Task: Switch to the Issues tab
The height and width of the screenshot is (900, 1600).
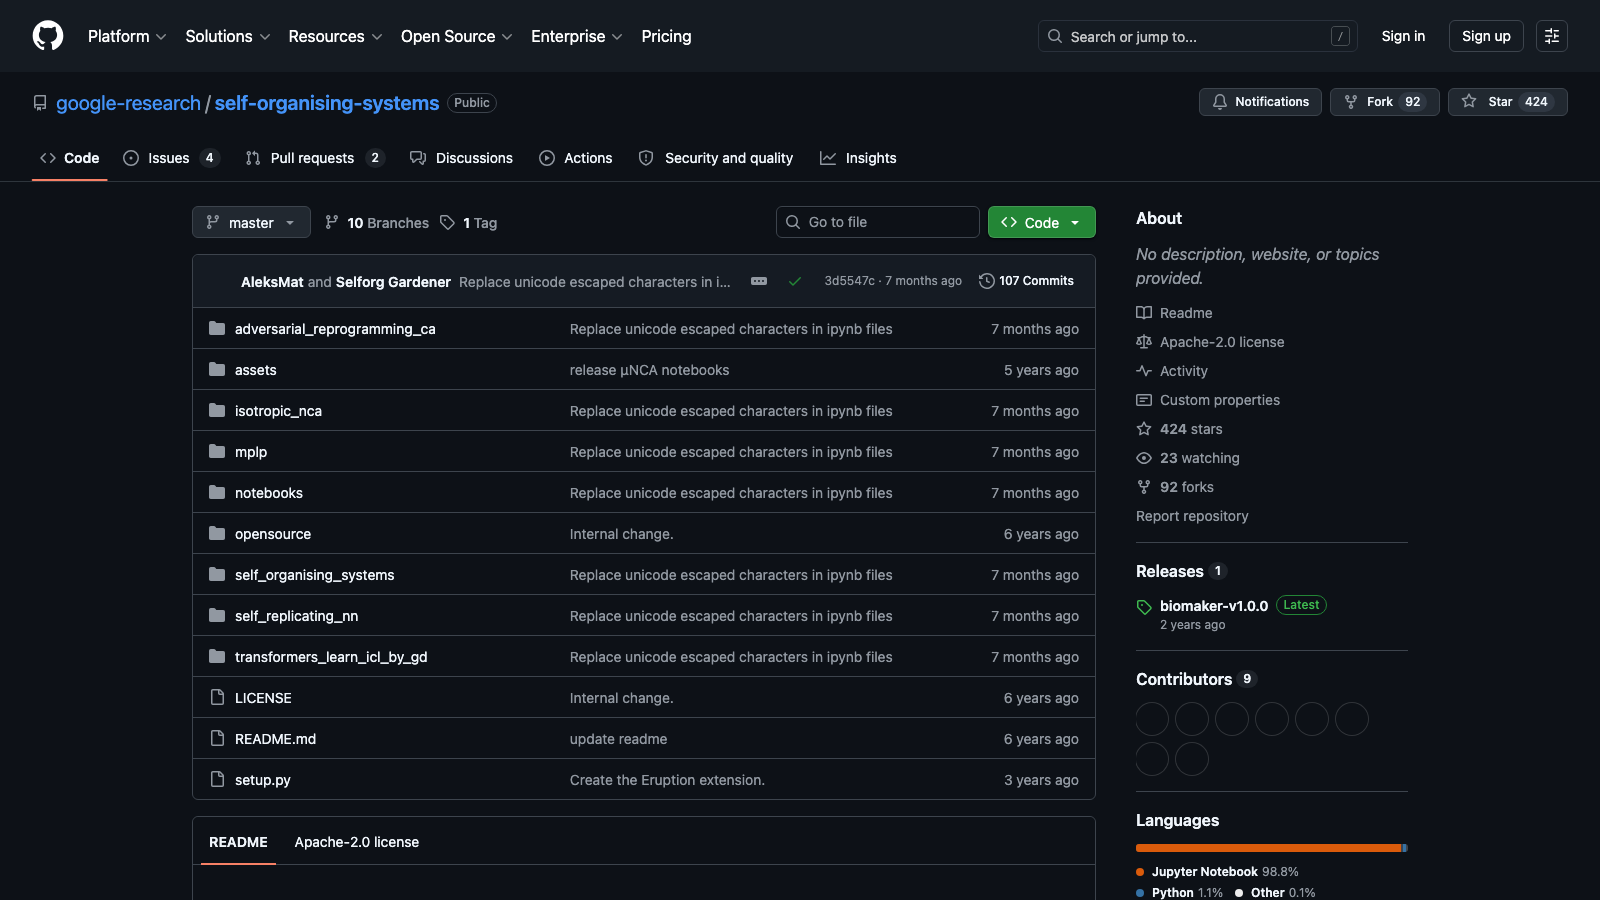Action: [170, 158]
